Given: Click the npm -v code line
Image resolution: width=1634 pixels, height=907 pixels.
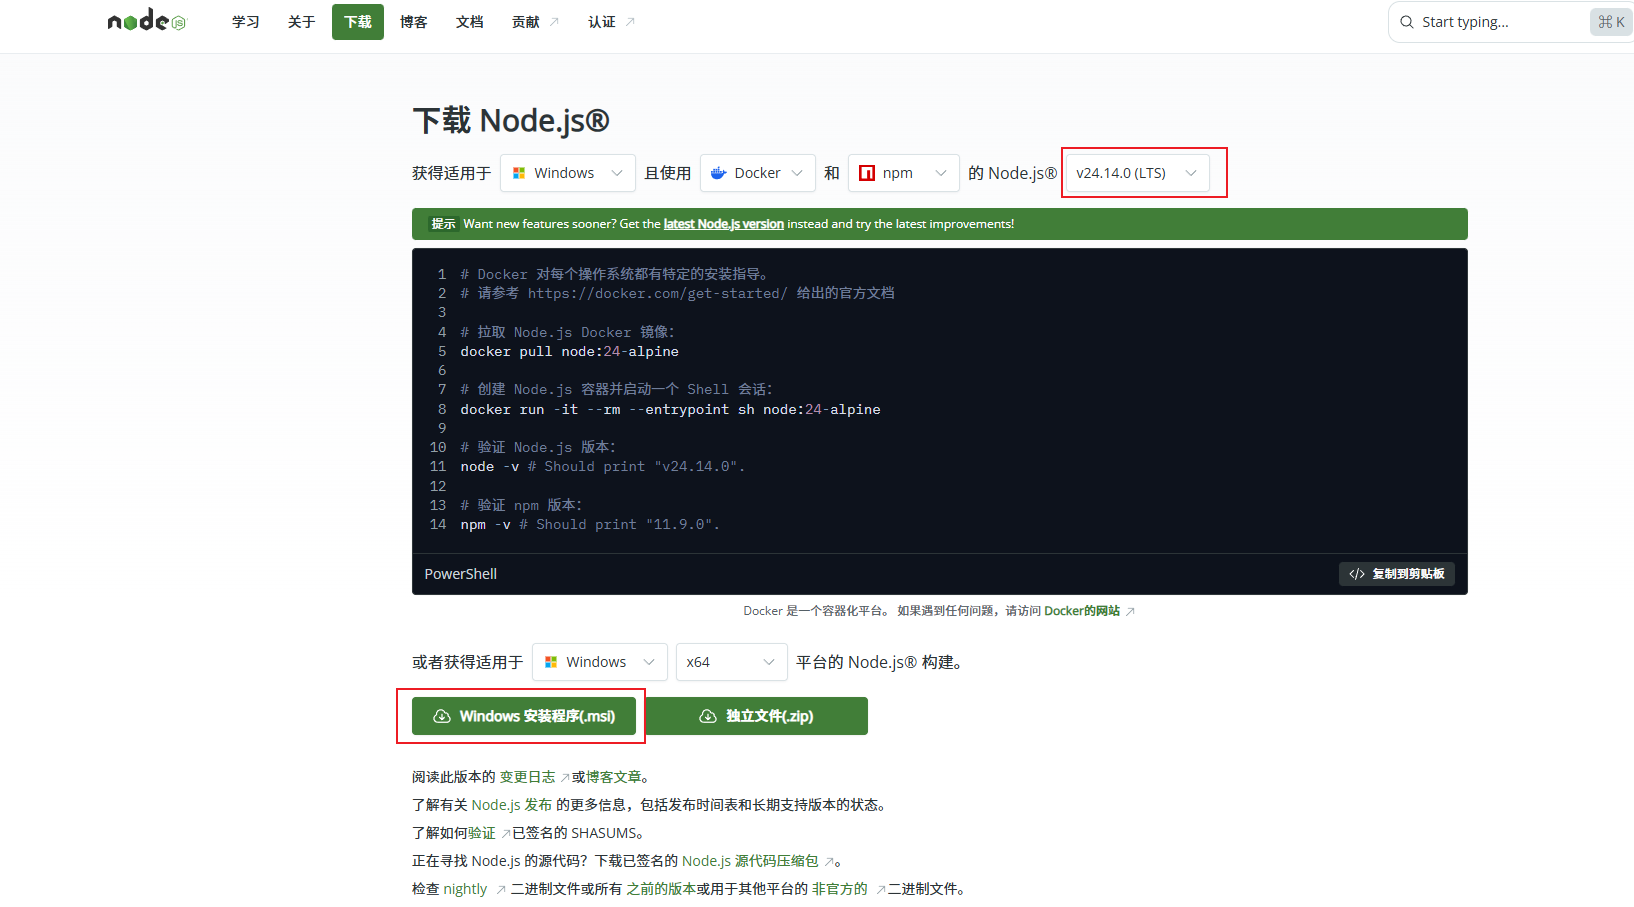Looking at the screenshot, I should (x=590, y=525).
